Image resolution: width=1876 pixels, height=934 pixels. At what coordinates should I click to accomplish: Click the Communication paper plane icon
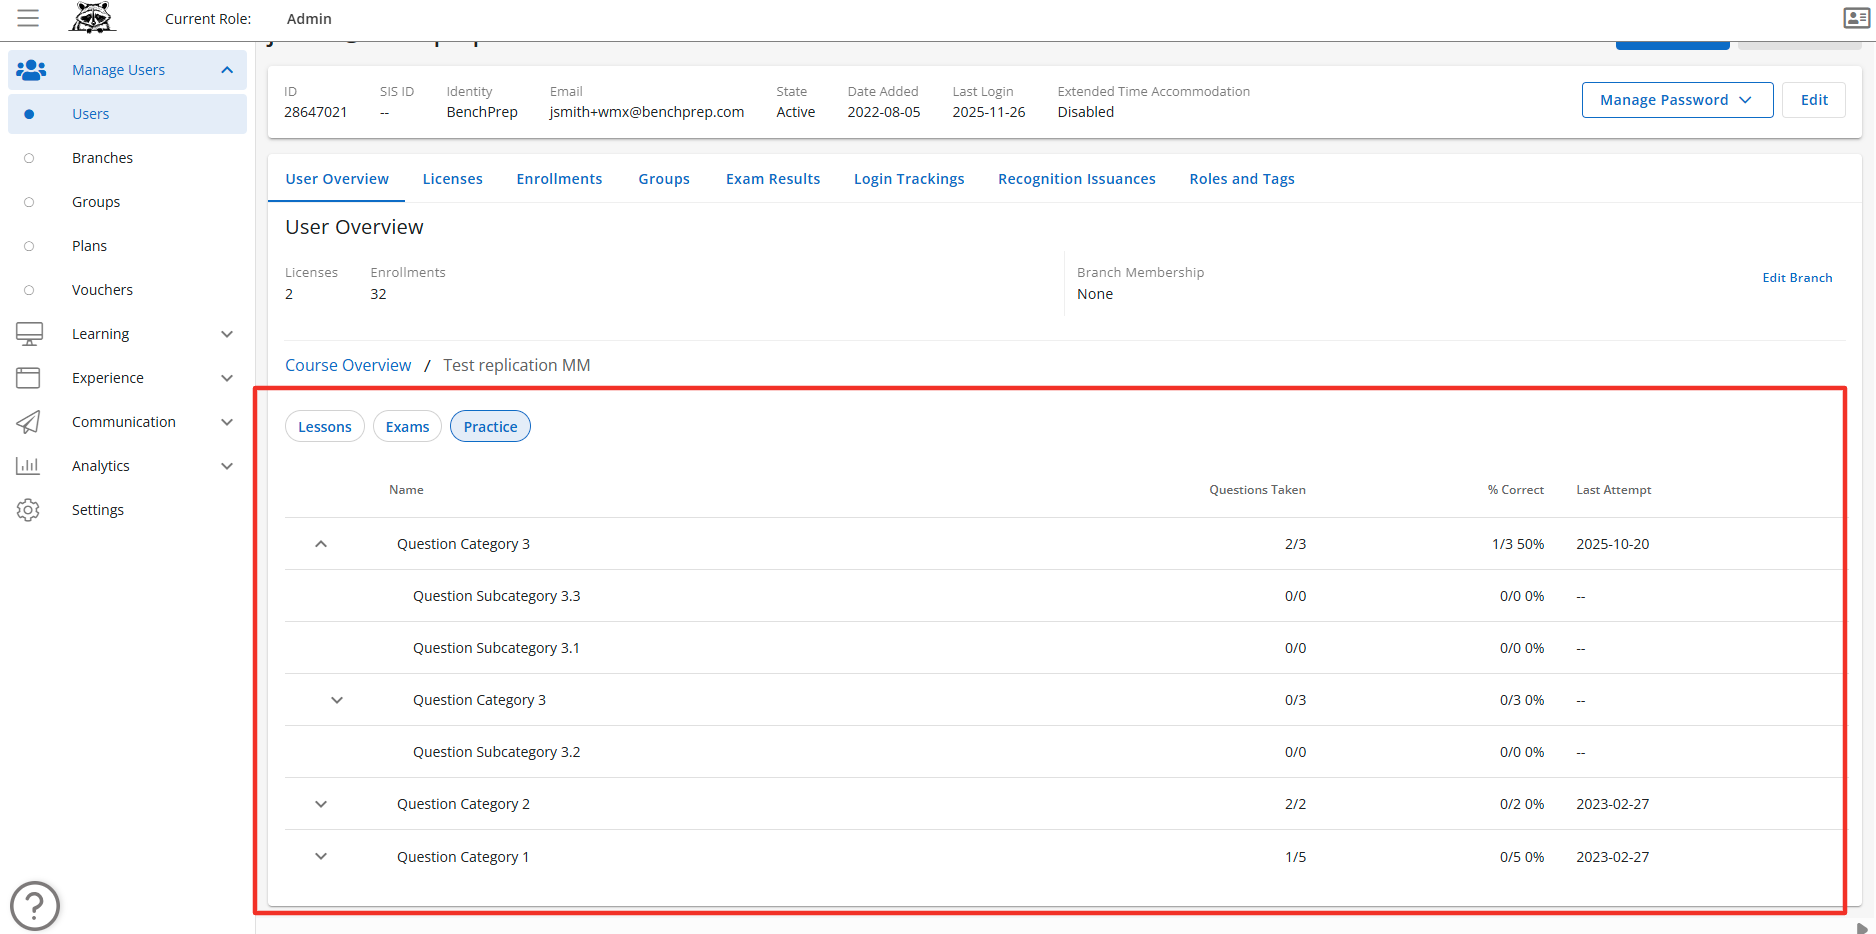tap(29, 422)
